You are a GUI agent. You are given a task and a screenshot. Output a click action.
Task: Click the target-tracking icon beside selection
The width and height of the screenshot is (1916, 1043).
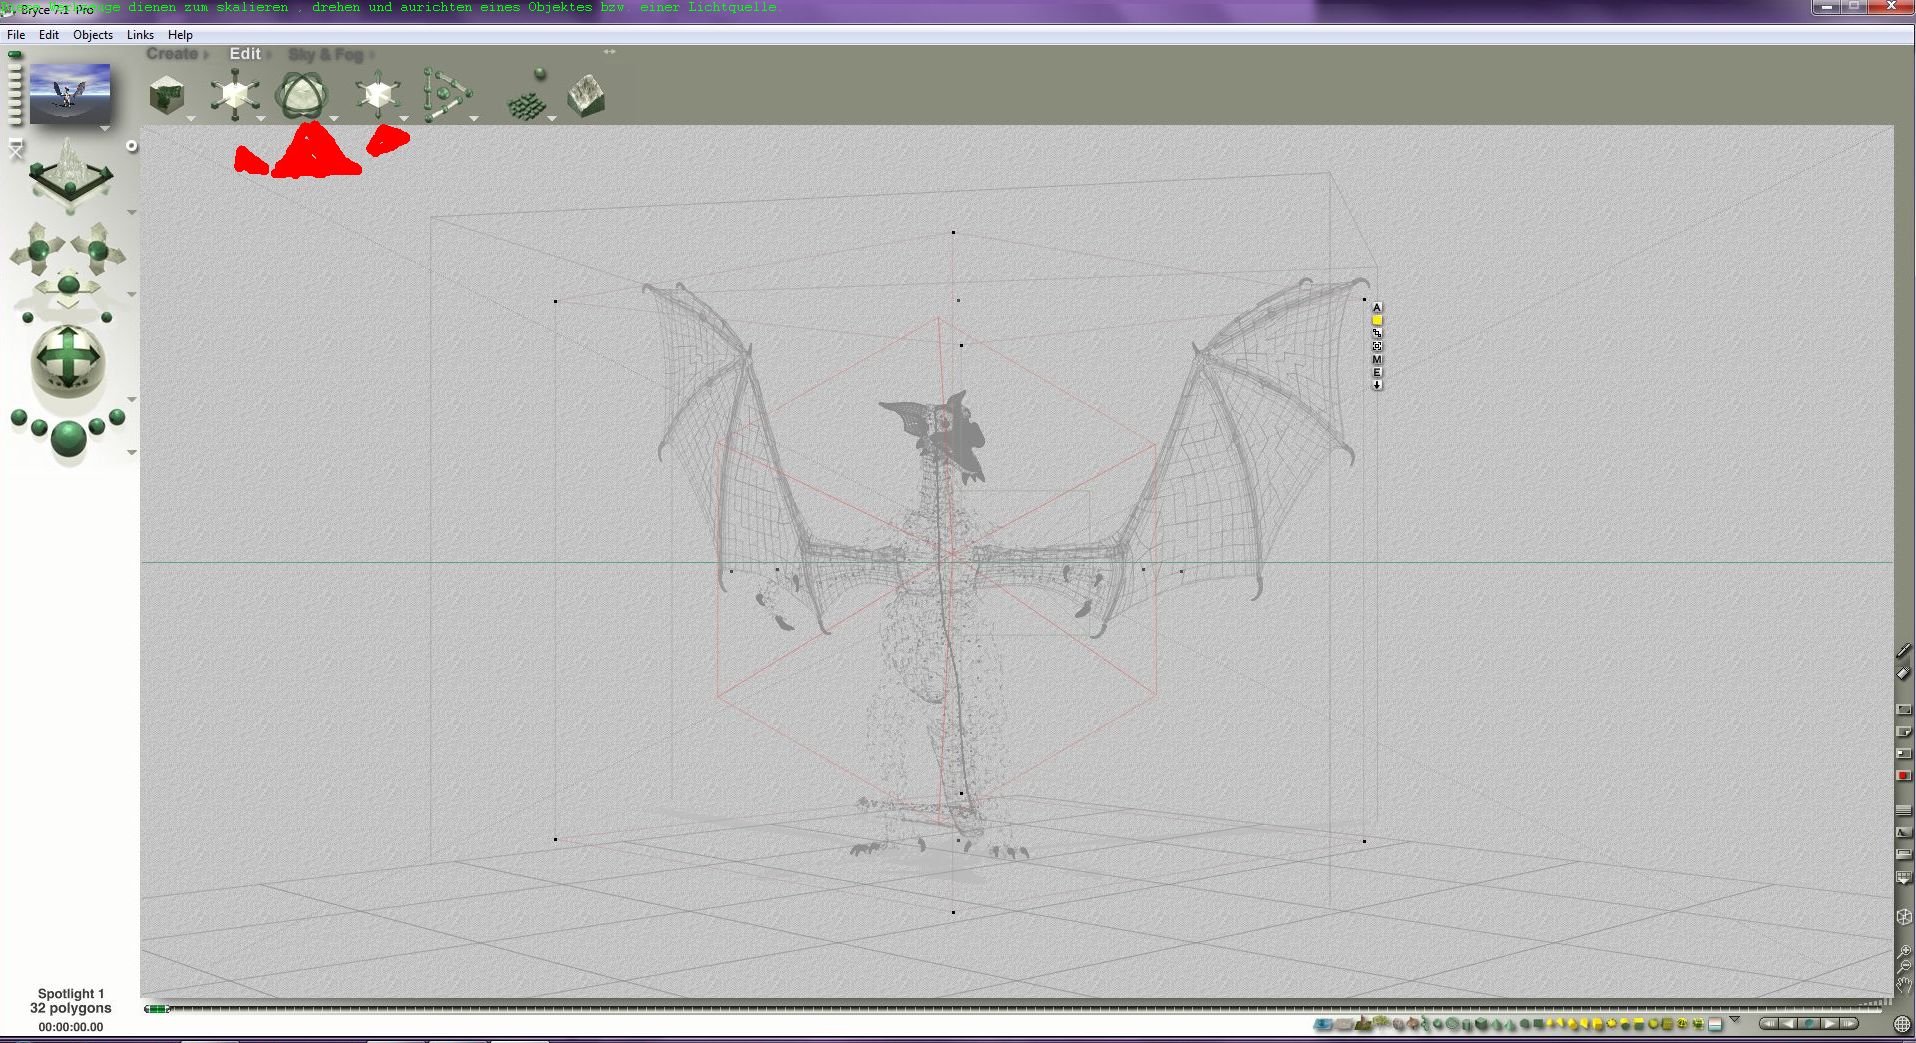click(1377, 346)
